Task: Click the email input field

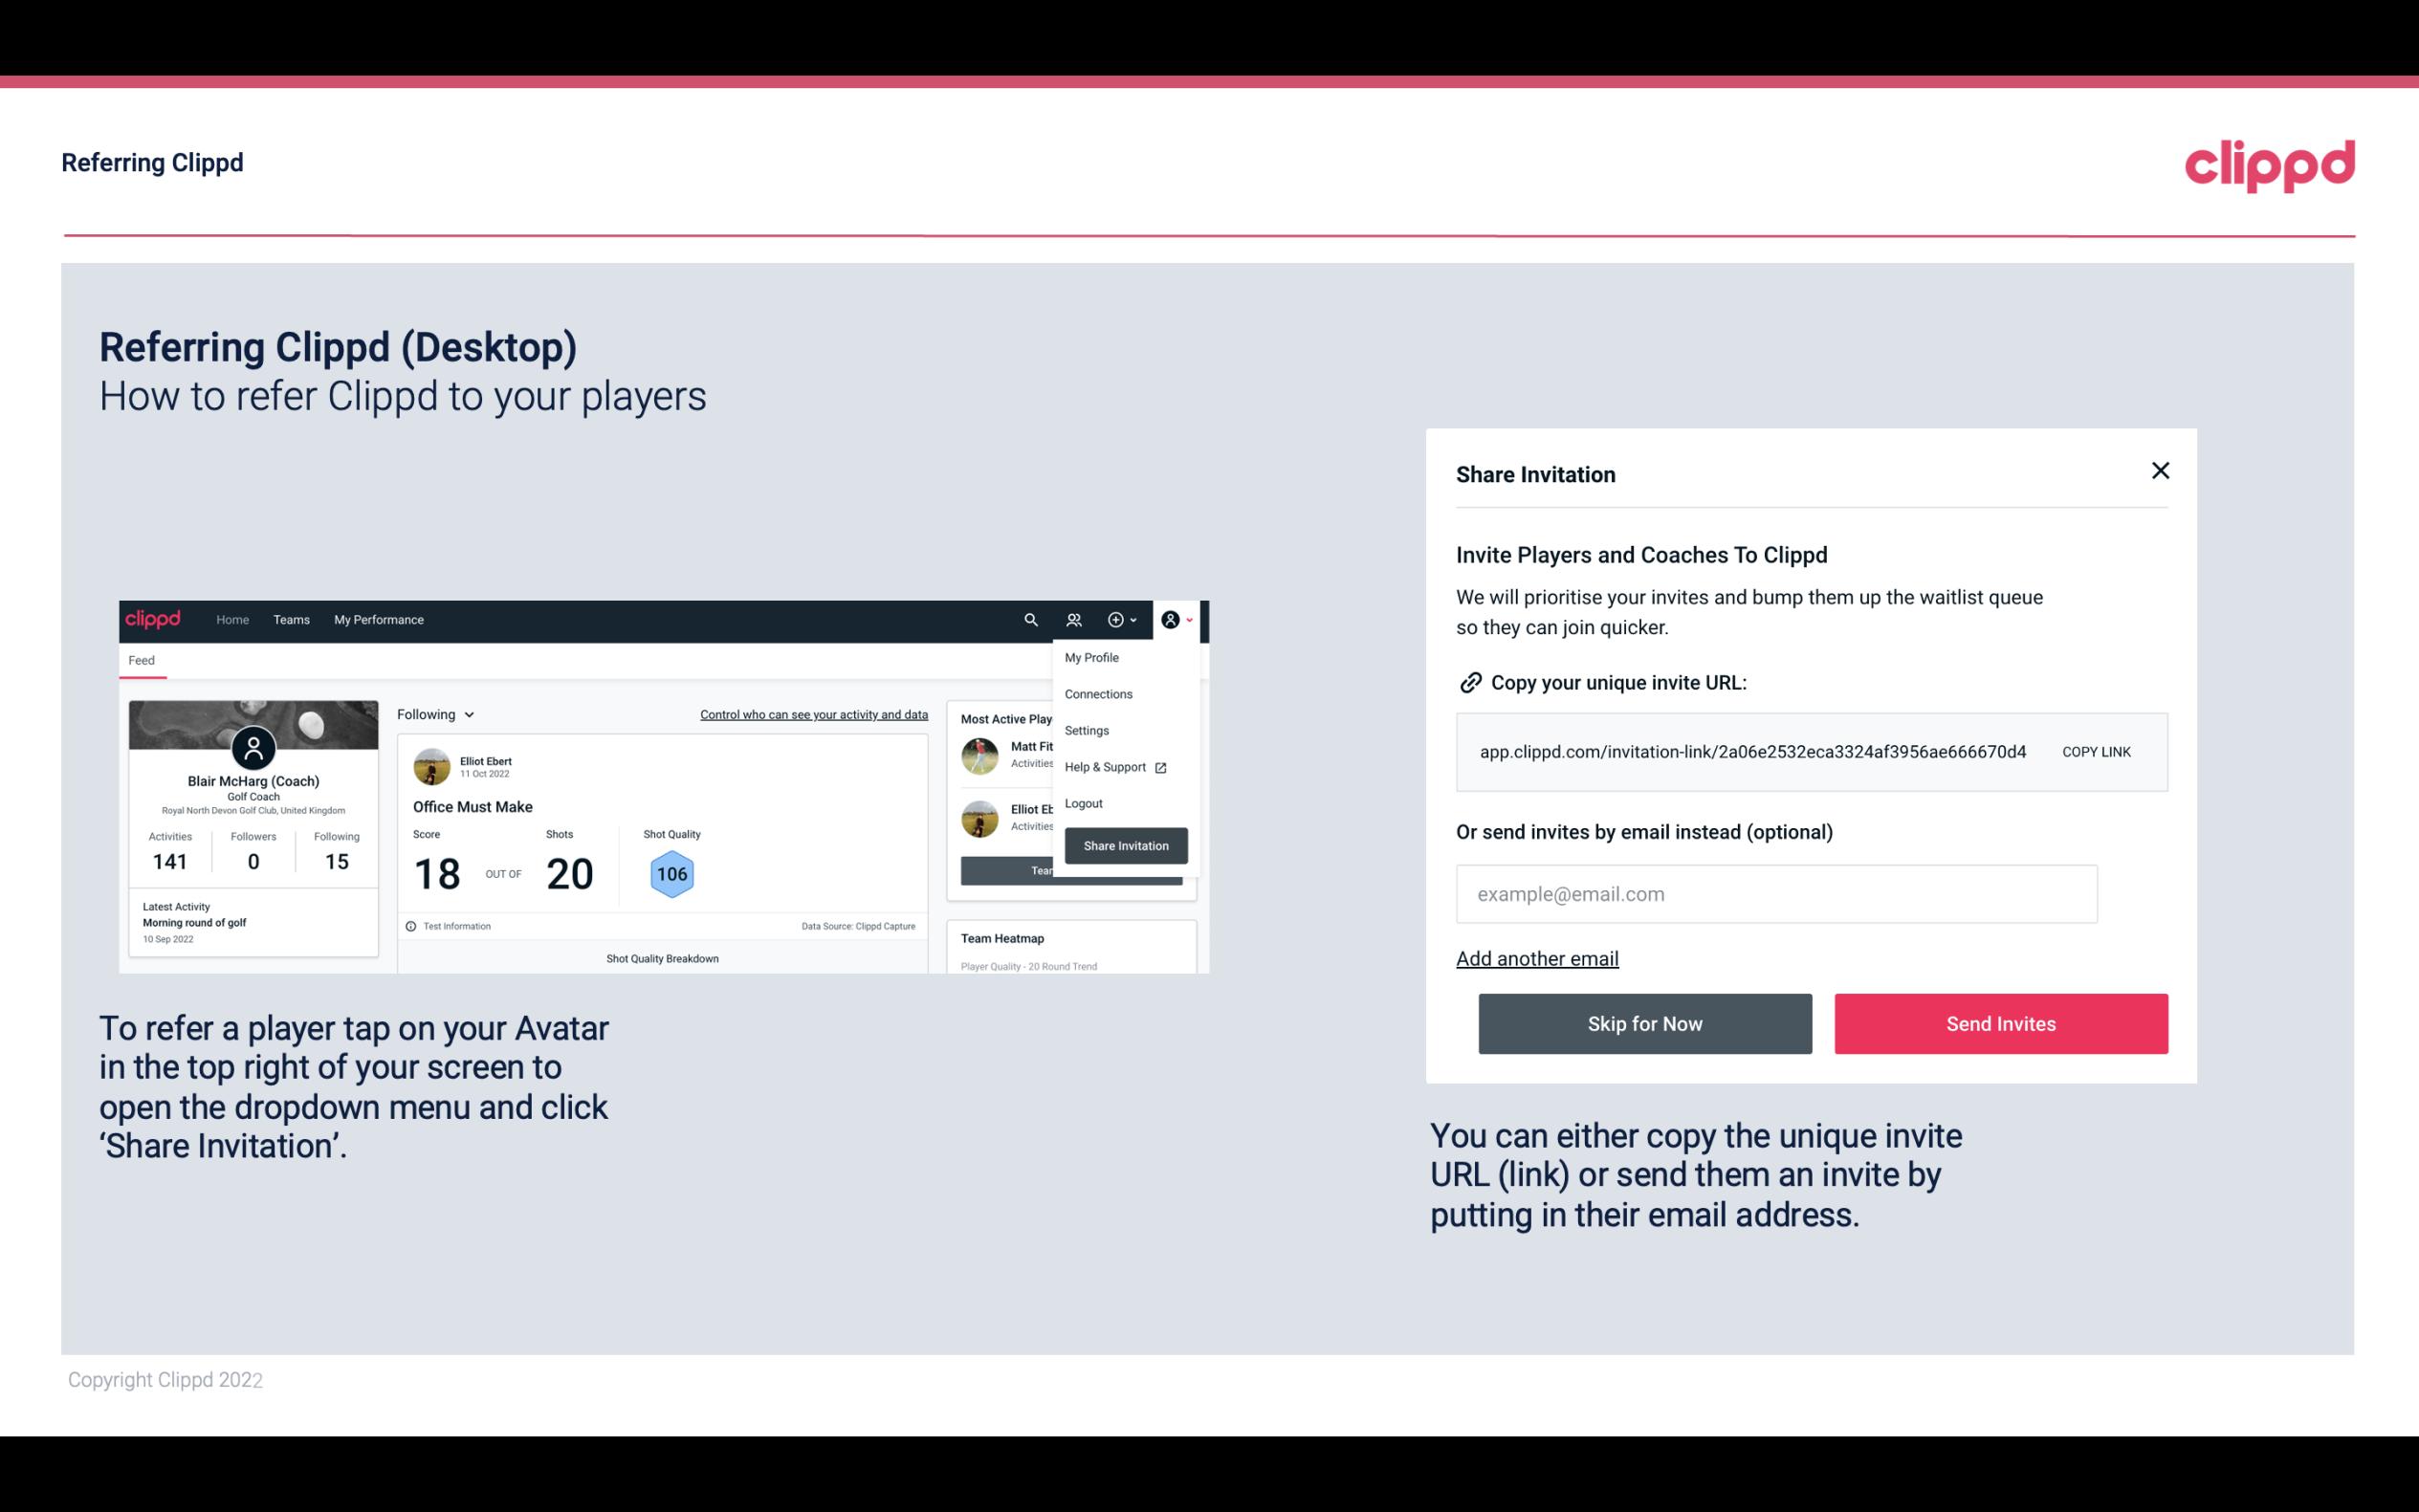Action: point(1774,892)
